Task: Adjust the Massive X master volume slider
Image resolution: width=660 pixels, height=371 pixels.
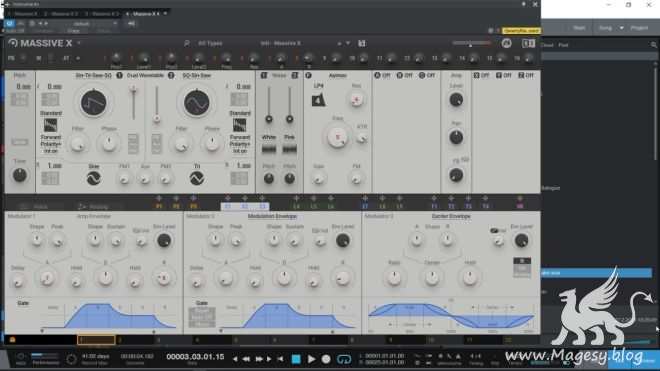Action: click(471, 43)
